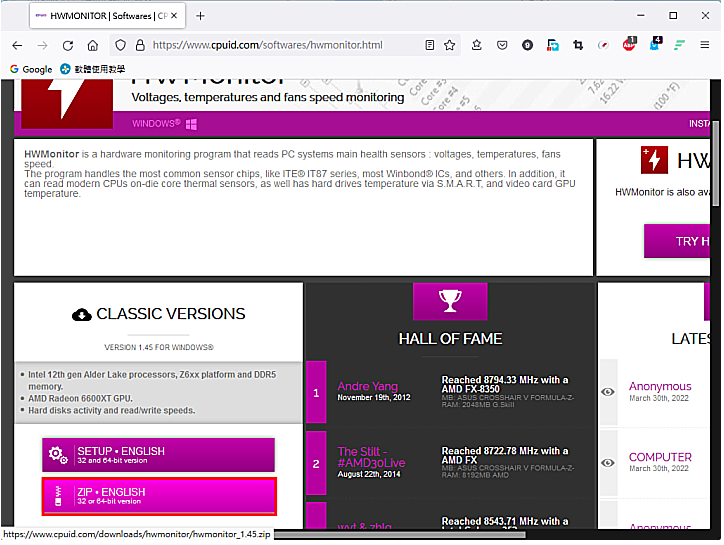Click 'Reached 8722.78 MHz with a AMD FX'

[505, 455]
